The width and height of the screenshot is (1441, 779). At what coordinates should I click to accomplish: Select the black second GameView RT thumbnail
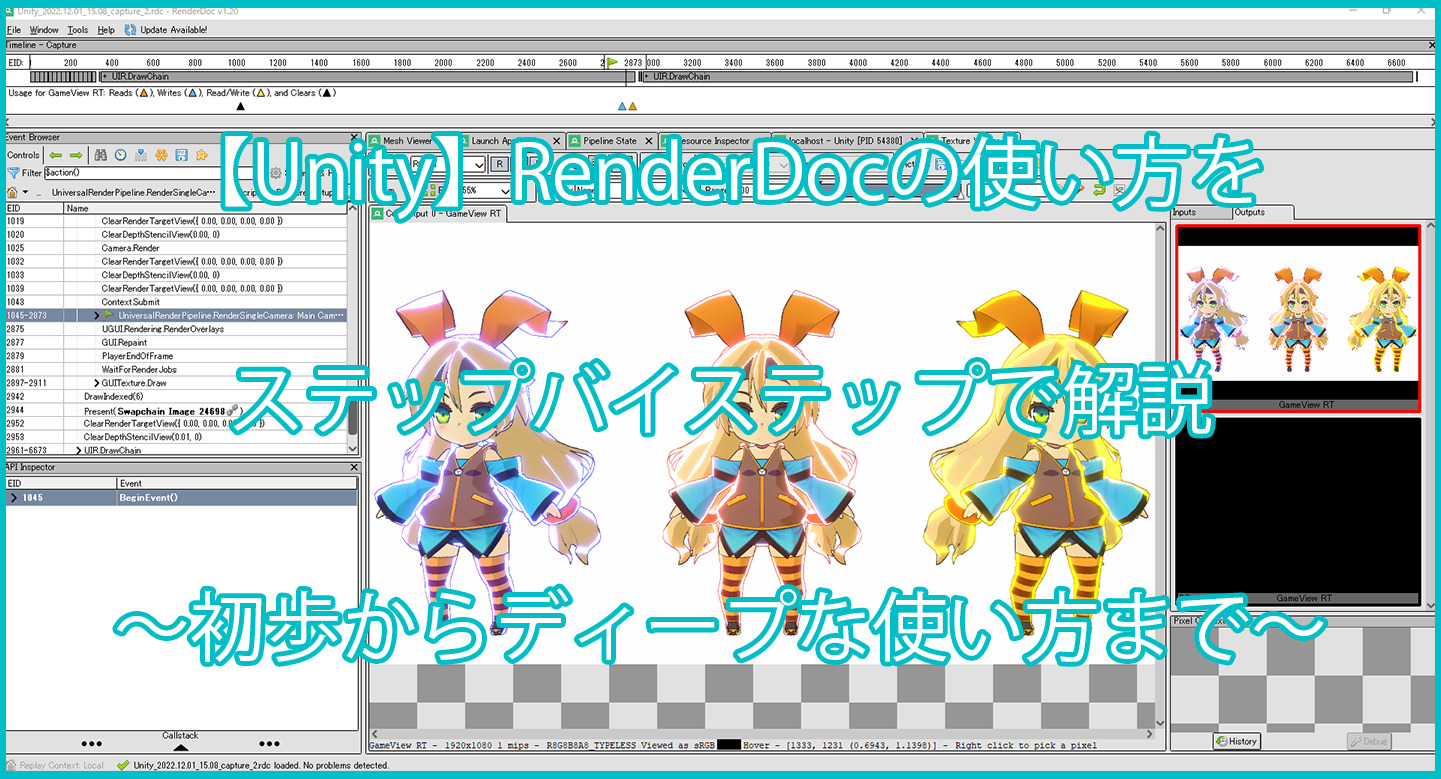tap(1297, 511)
